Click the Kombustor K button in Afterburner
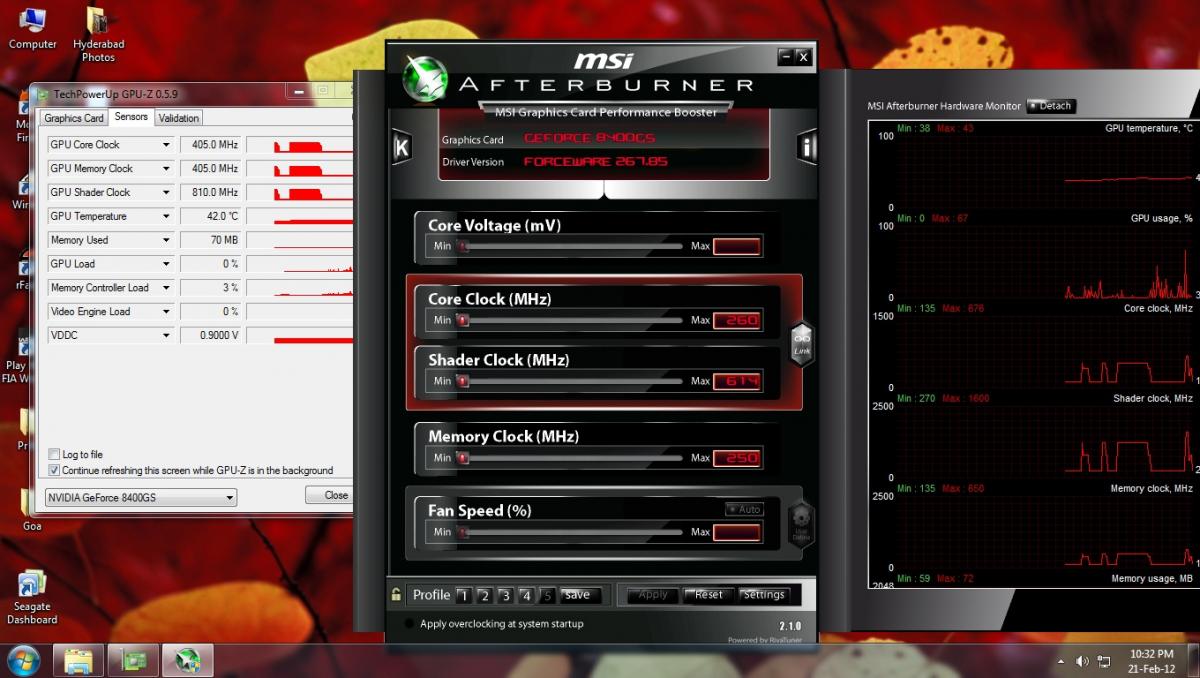The height and width of the screenshot is (678, 1200). pyautogui.click(x=401, y=148)
